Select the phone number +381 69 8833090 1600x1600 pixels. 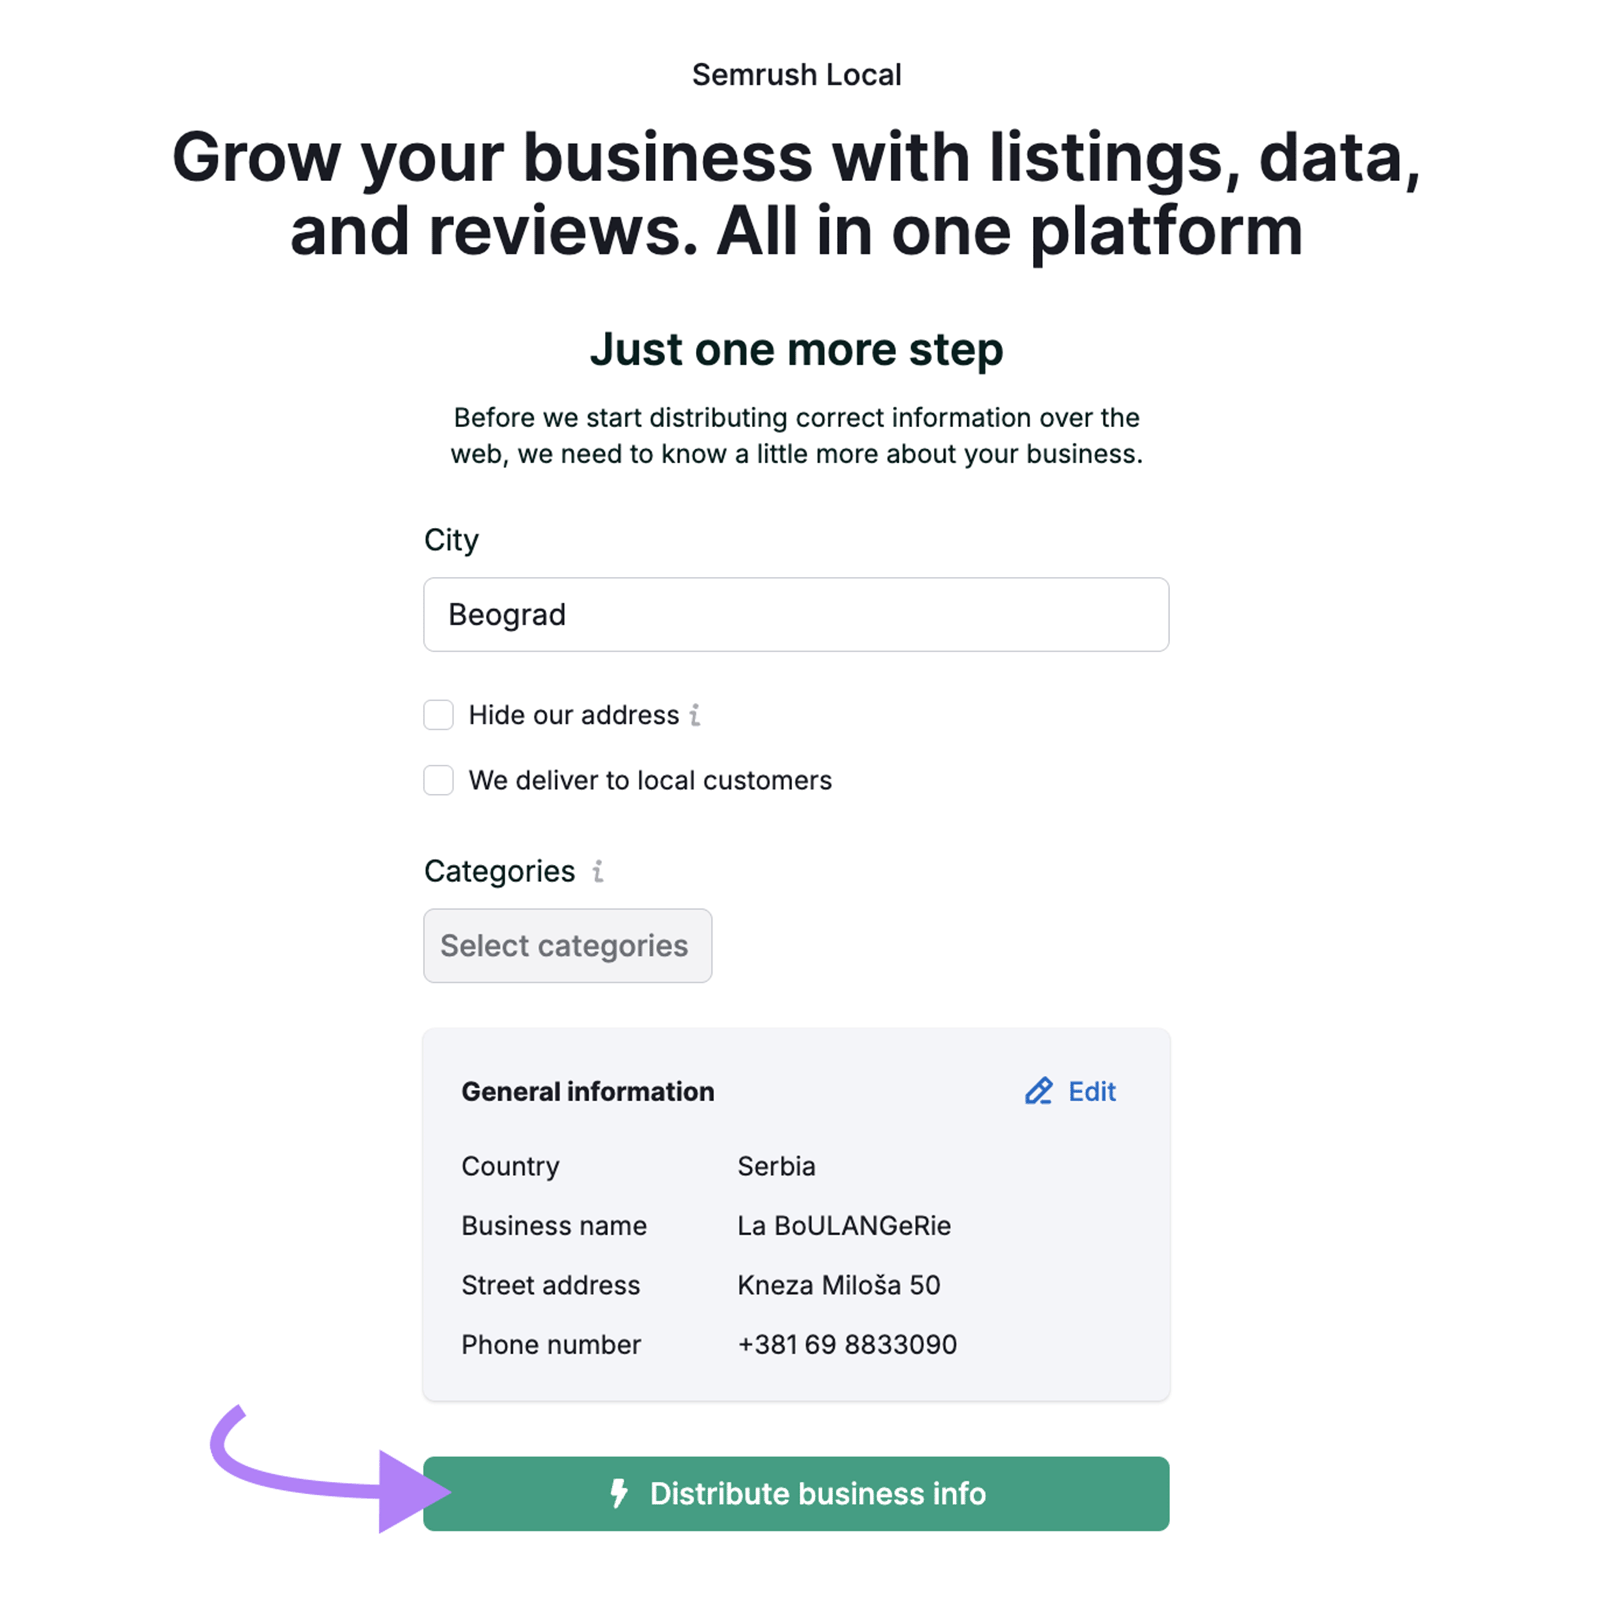click(x=846, y=1344)
